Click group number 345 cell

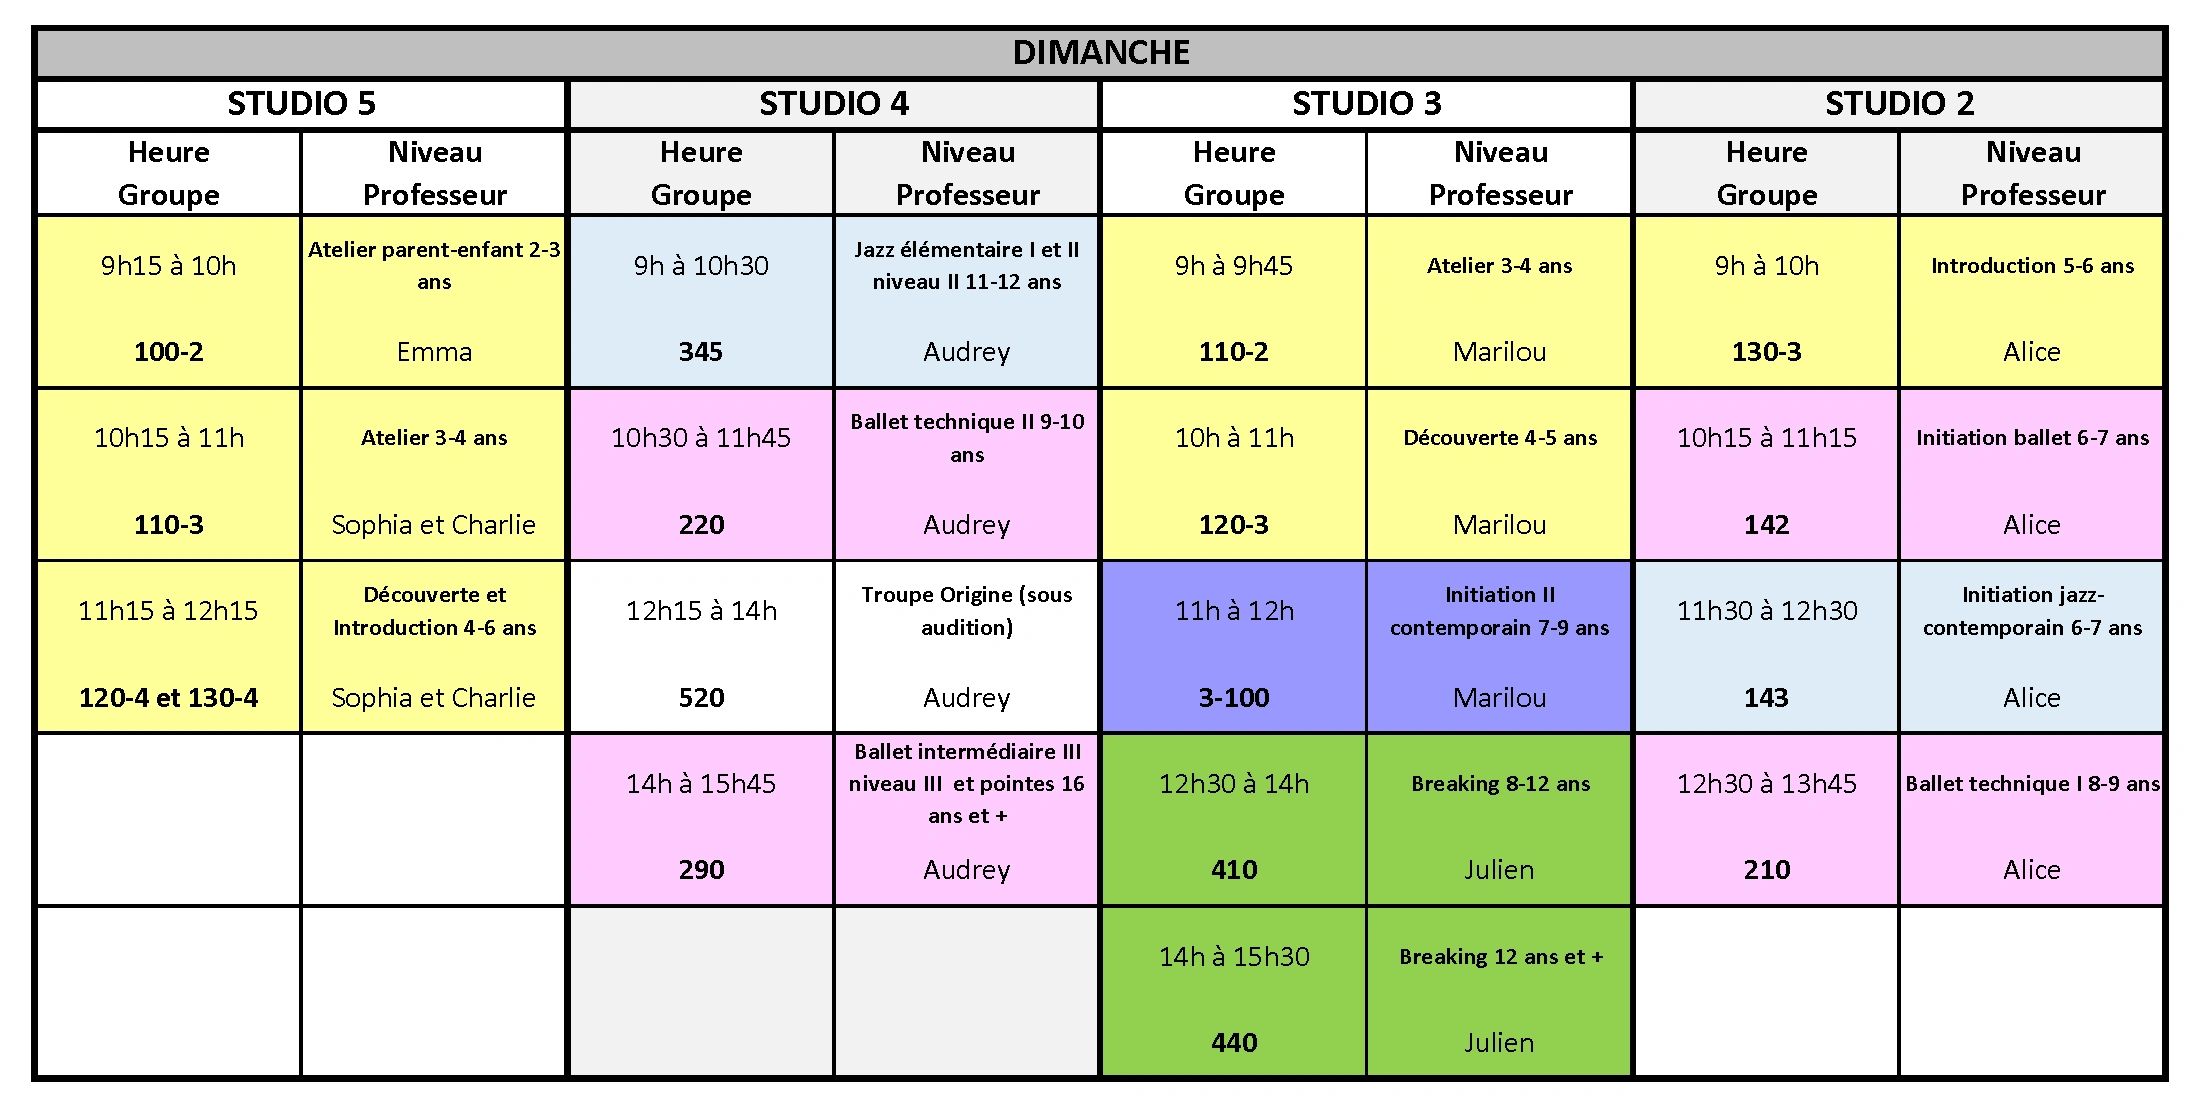[701, 352]
